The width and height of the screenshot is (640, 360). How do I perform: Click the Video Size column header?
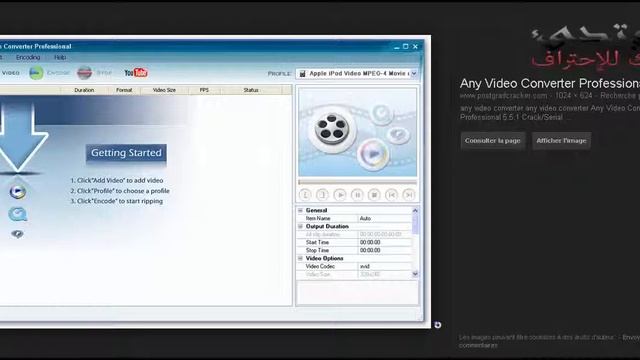pyautogui.click(x=164, y=90)
